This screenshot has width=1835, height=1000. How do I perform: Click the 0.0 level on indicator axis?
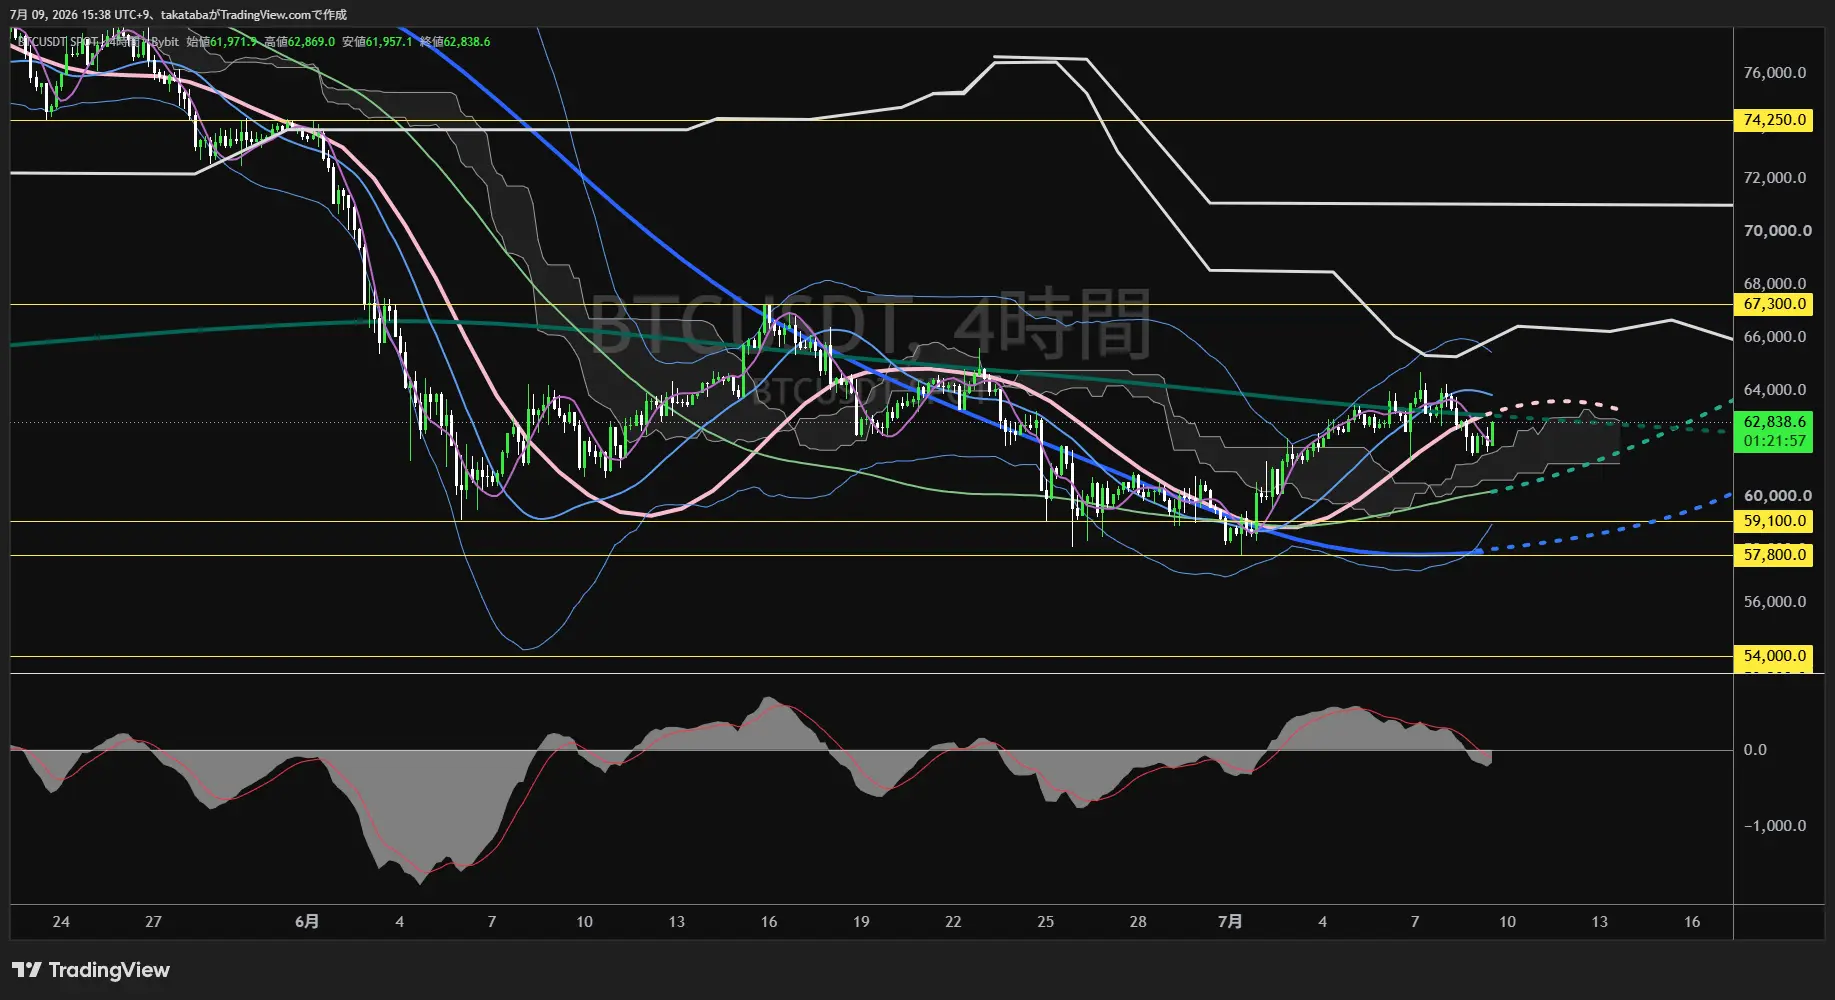pyautogui.click(x=1755, y=750)
